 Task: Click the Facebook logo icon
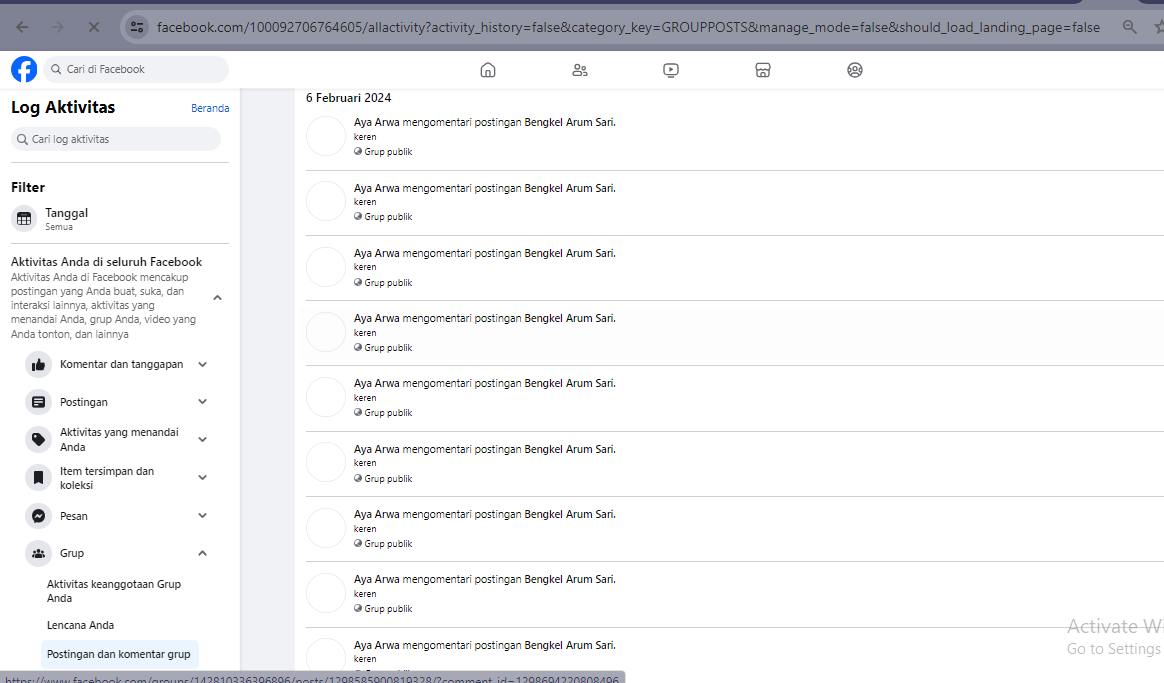[x=24, y=69]
